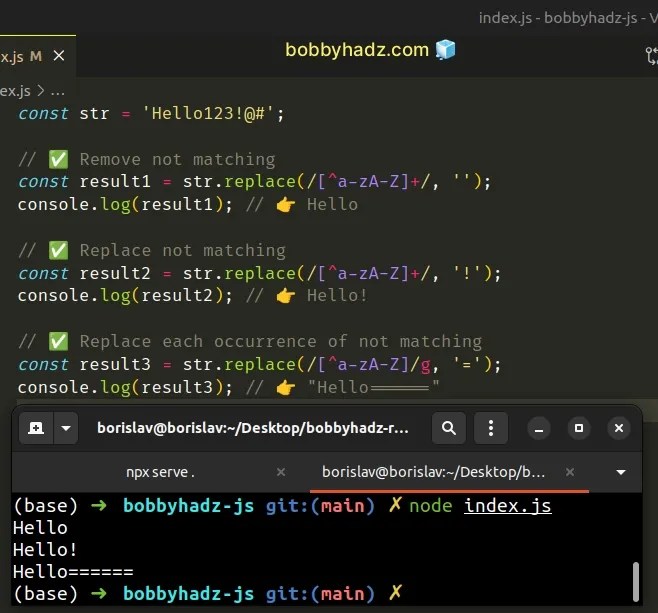Switch to the 'npx serve .' terminal tab

(x=160, y=472)
